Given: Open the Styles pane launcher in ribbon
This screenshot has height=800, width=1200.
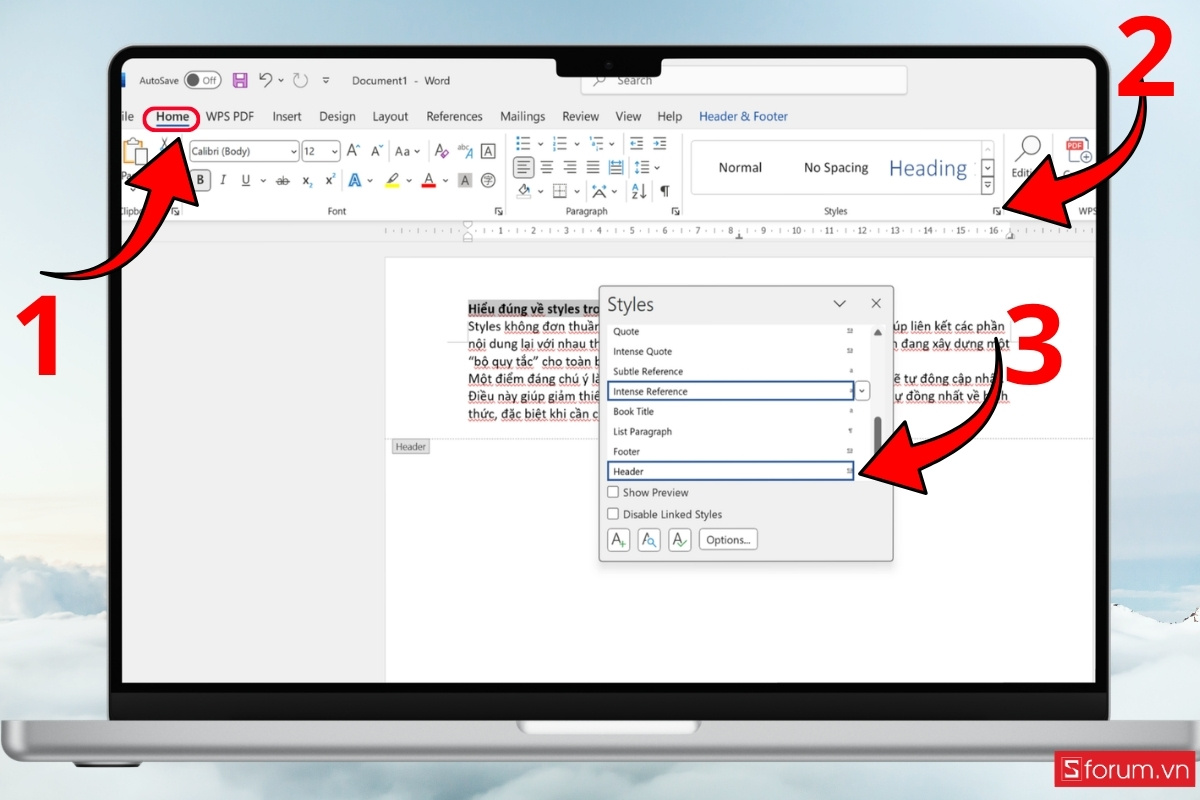Looking at the screenshot, I should [996, 212].
